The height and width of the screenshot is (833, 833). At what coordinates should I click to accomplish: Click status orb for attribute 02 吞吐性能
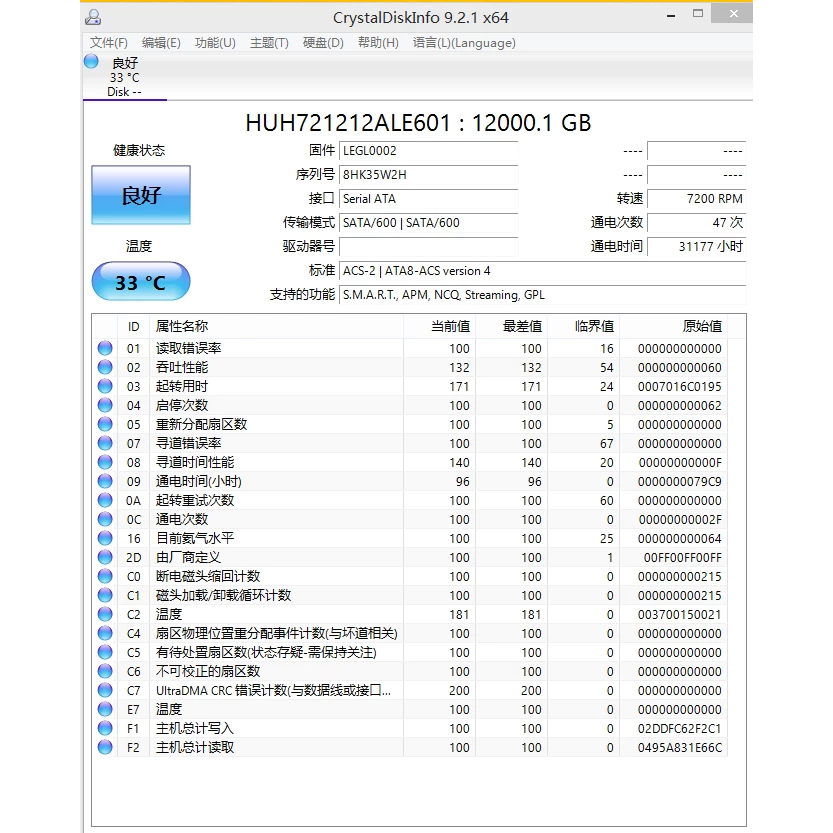pos(105,367)
